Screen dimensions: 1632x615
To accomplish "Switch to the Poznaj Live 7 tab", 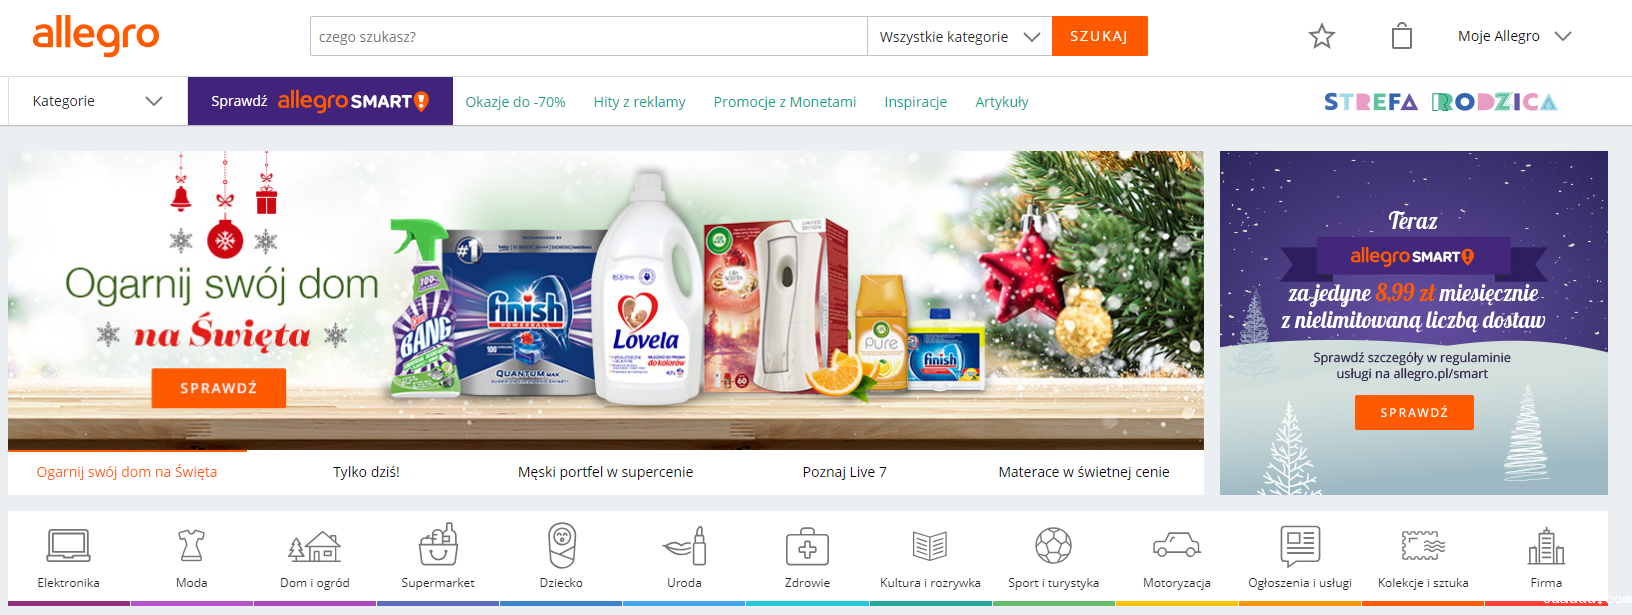I will [844, 472].
